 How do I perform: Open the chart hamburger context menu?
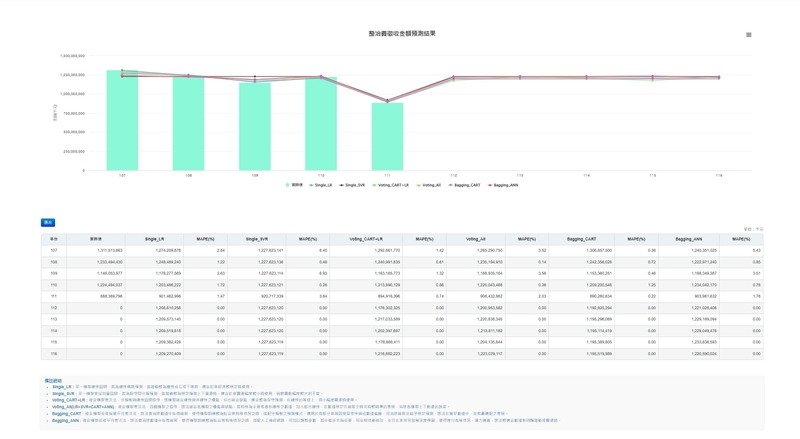tap(748, 35)
